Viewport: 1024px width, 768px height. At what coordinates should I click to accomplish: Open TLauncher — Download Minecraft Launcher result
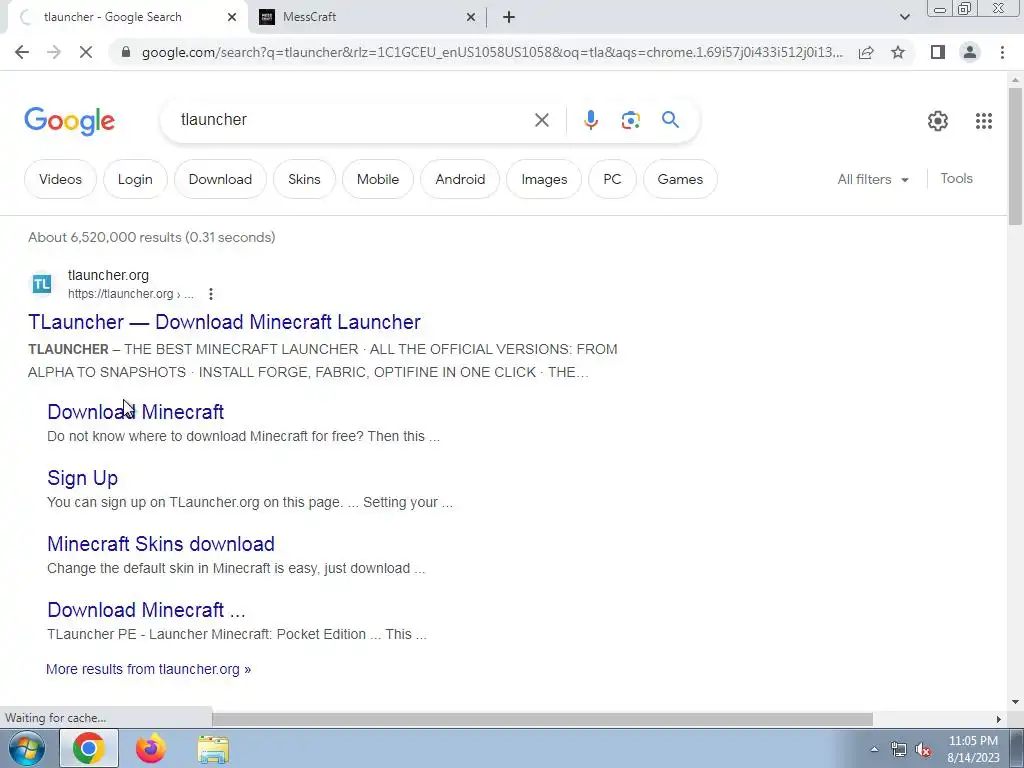[224, 322]
